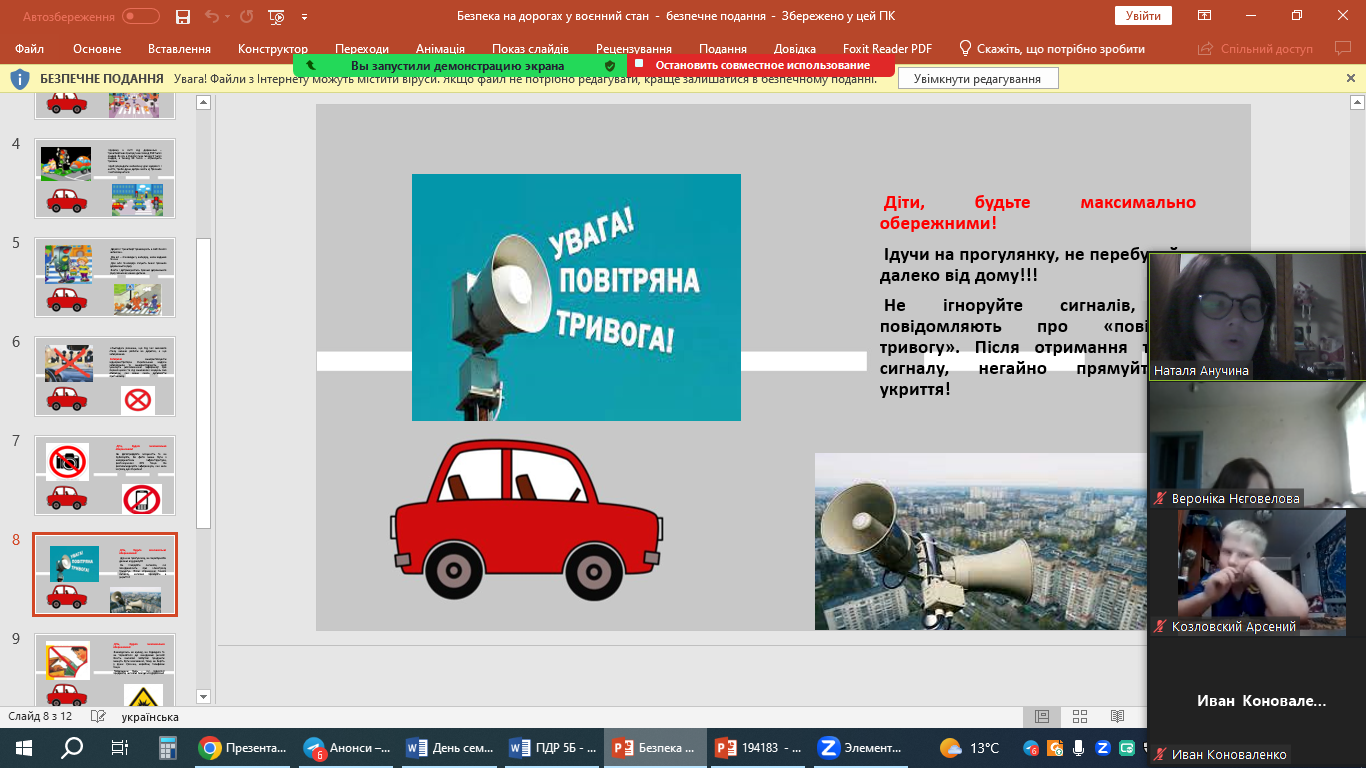Open the Конструктор ribbon tab

[x=273, y=49]
